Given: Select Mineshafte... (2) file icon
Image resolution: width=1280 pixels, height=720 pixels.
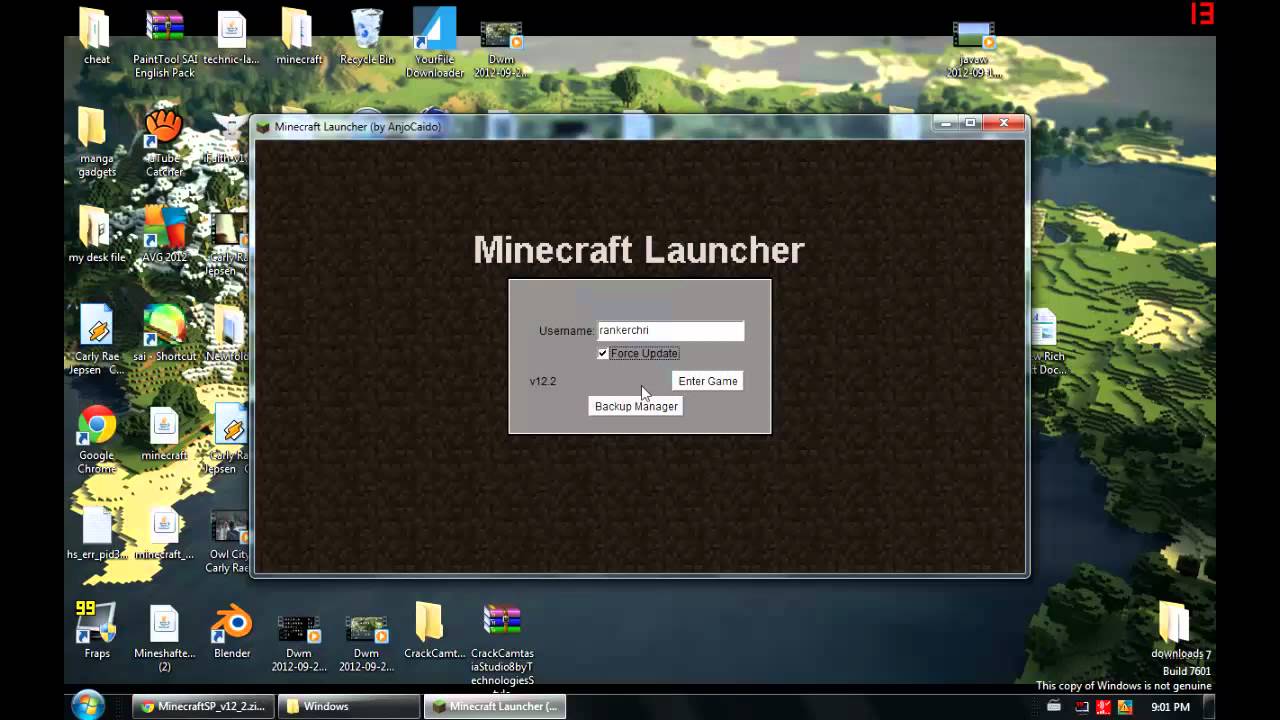Looking at the screenshot, I should coord(164,638).
